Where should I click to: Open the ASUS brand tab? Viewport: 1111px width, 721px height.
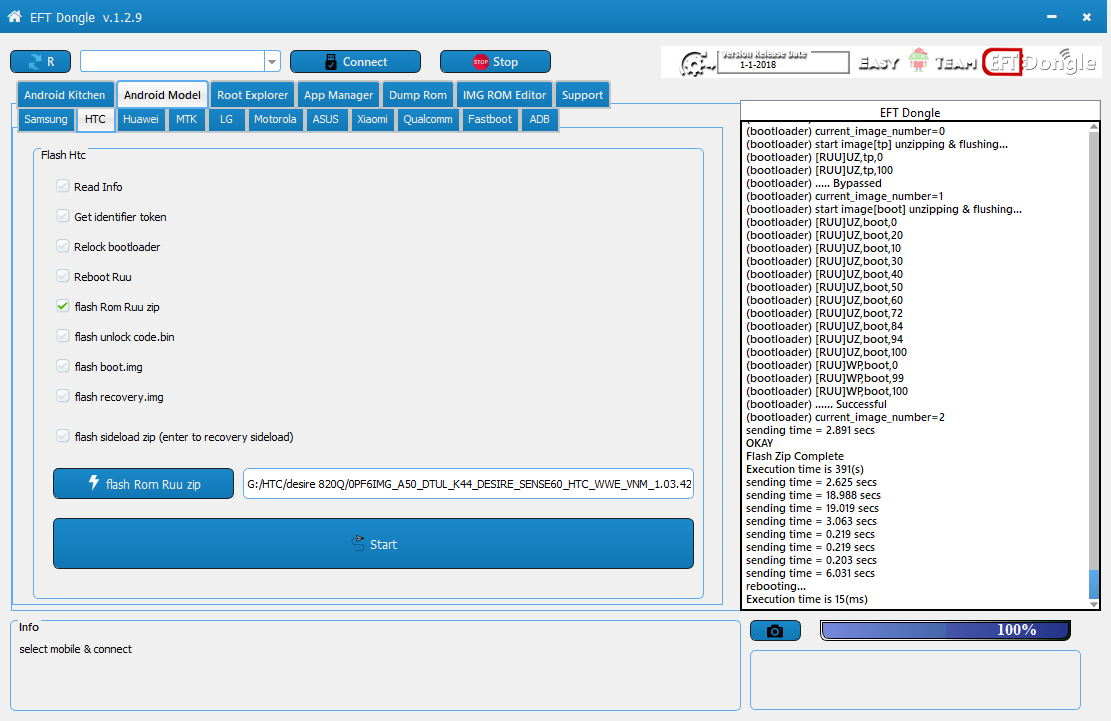pyautogui.click(x=326, y=119)
